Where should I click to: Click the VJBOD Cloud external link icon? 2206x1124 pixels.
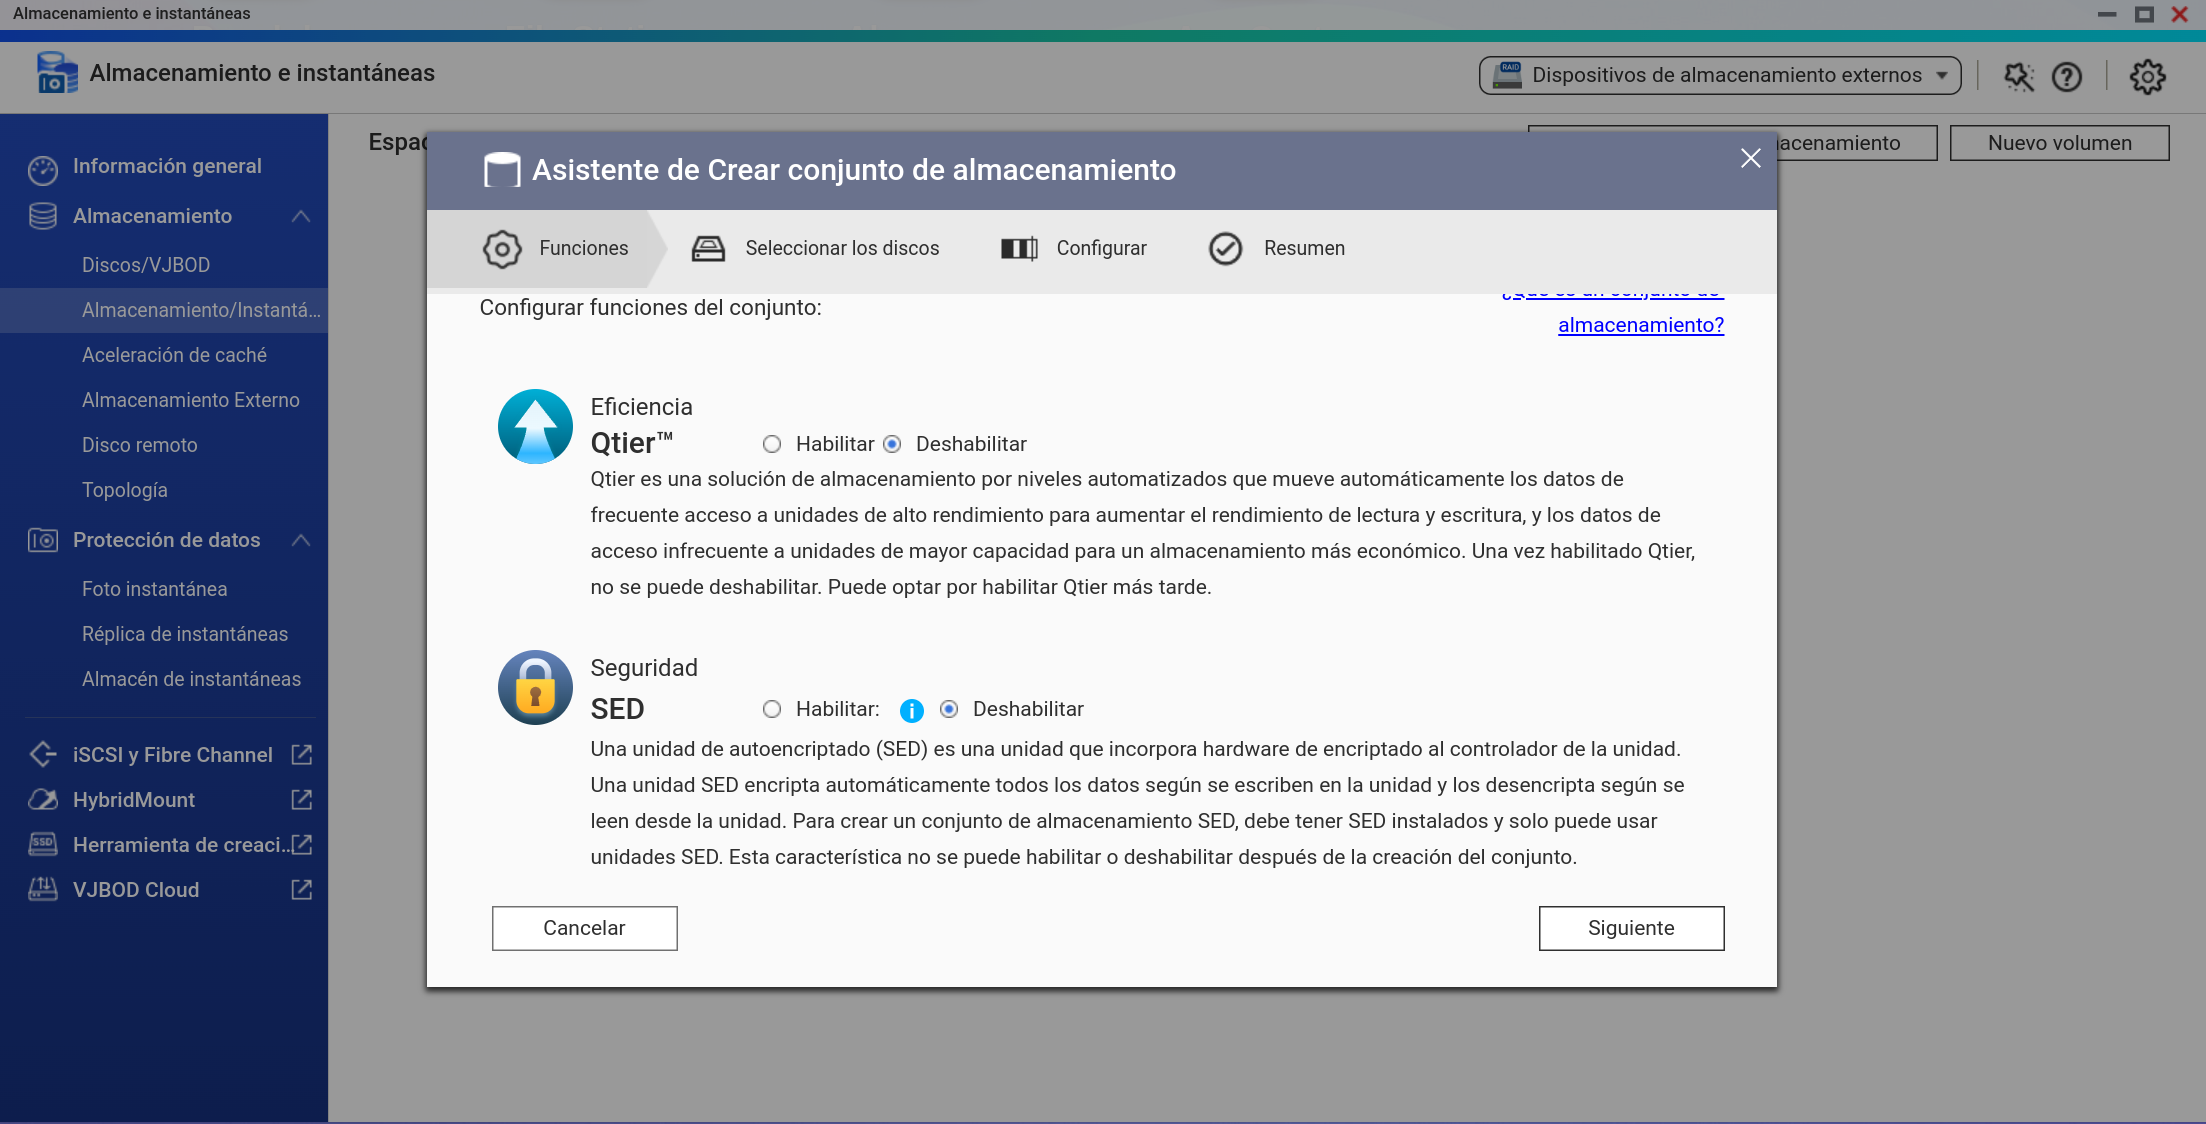pyautogui.click(x=301, y=890)
